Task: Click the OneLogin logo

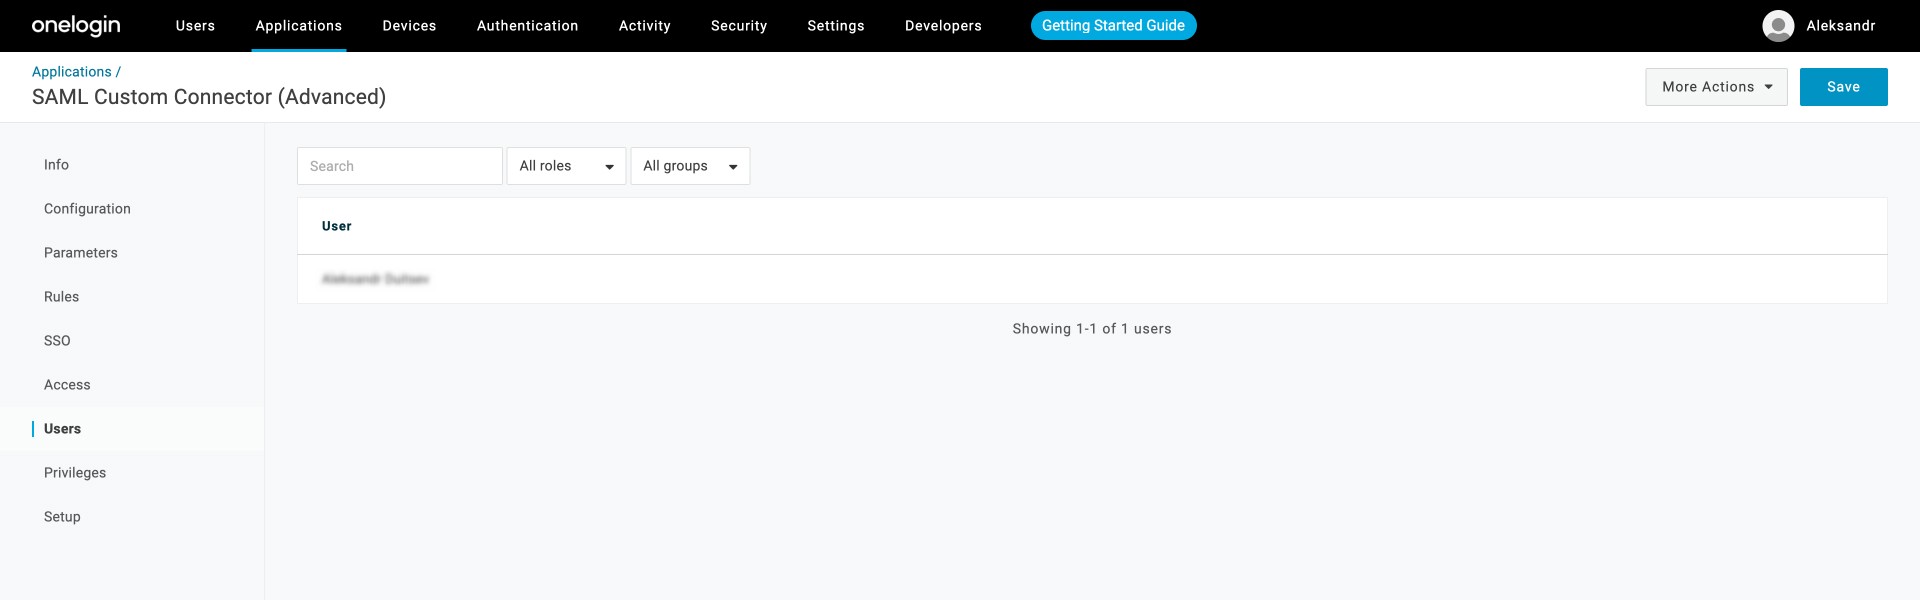Action: pos(76,26)
